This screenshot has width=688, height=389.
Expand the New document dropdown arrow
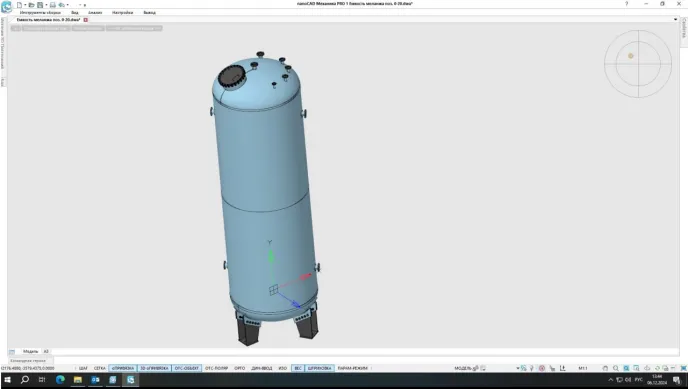25,5
